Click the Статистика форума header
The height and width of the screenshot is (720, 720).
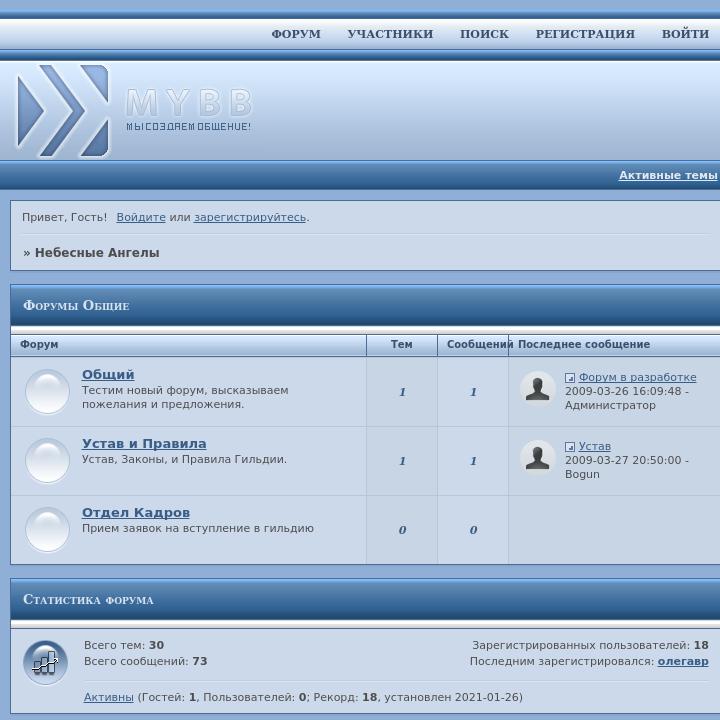point(88,600)
